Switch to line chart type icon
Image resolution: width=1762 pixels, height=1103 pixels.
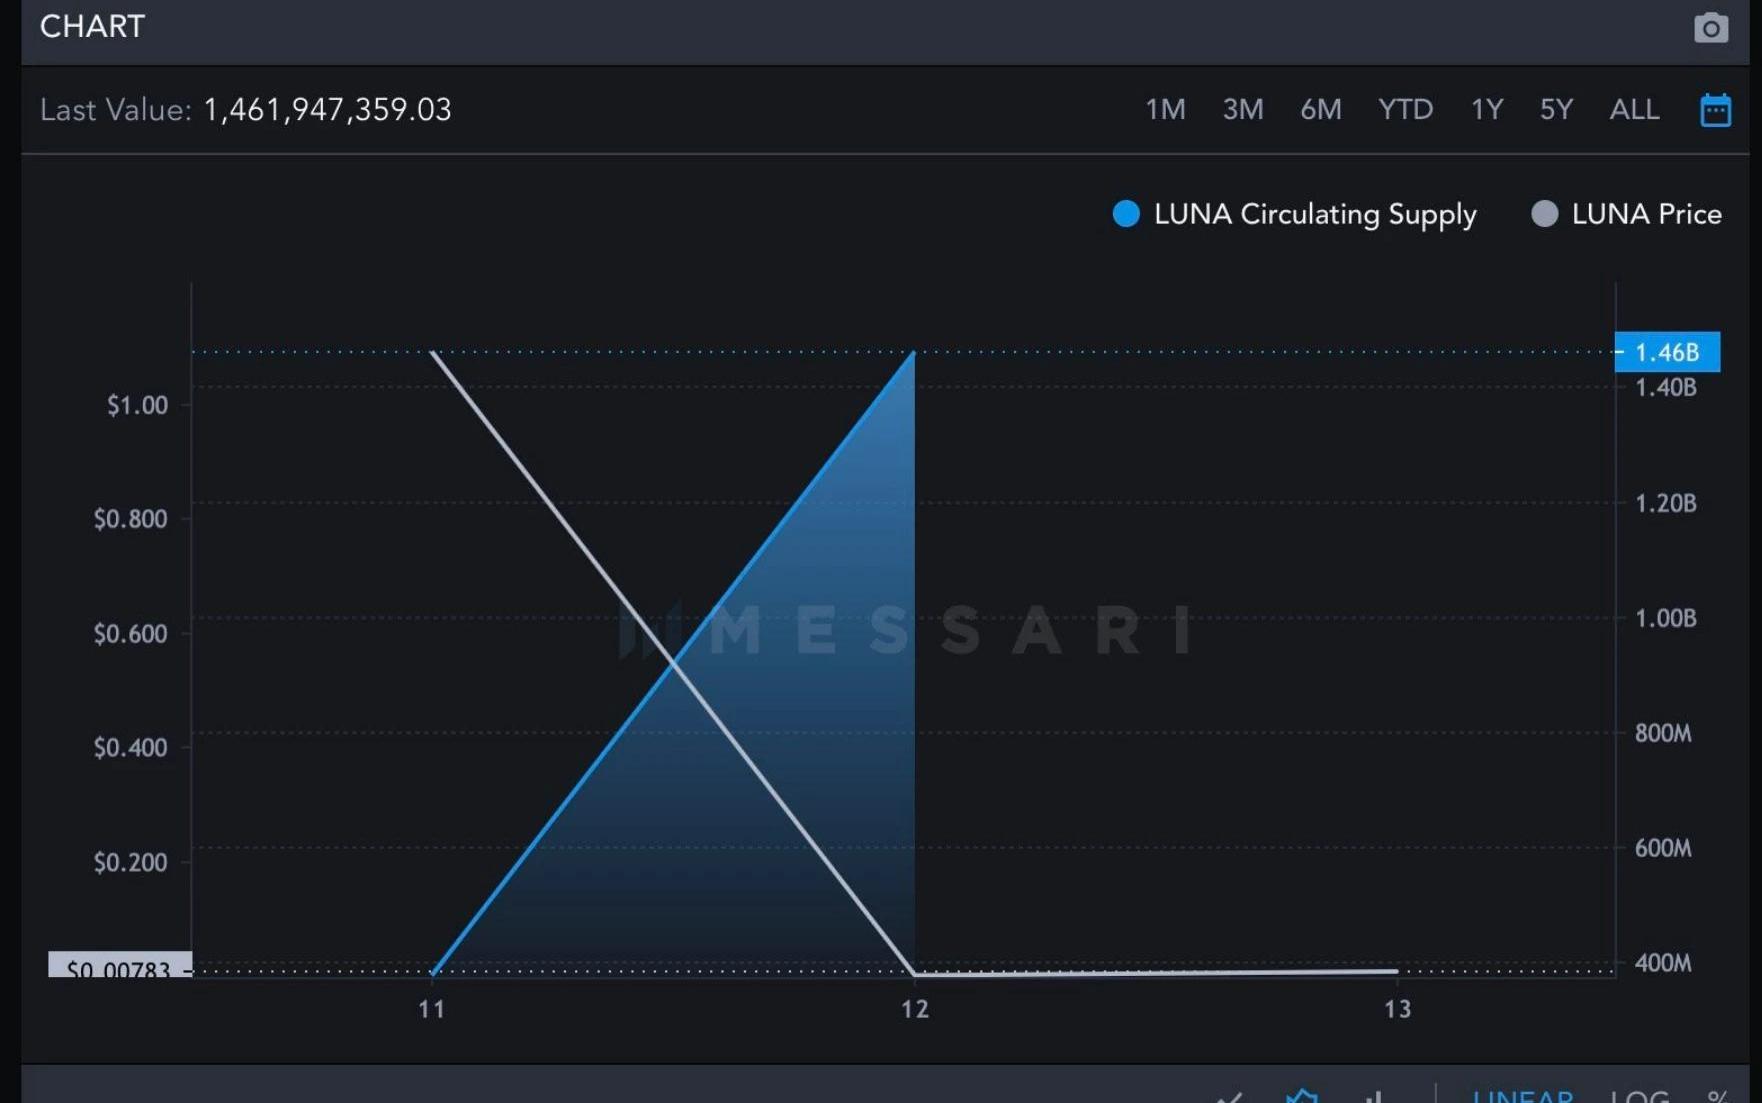click(1230, 1097)
